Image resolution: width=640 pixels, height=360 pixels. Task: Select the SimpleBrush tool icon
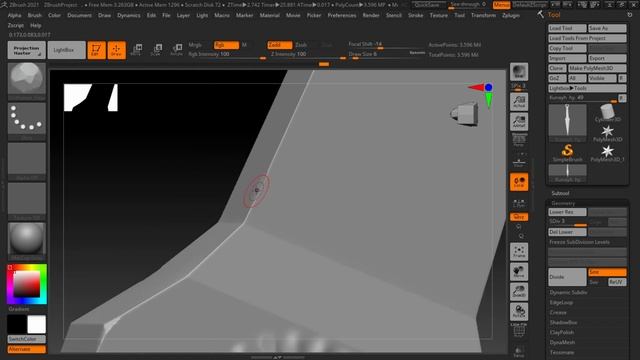[x=567, y=153]
